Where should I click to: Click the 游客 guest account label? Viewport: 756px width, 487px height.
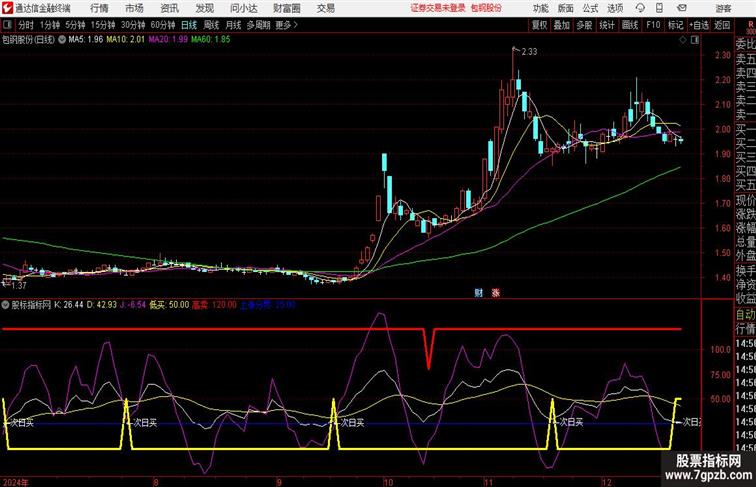[723, 8]
